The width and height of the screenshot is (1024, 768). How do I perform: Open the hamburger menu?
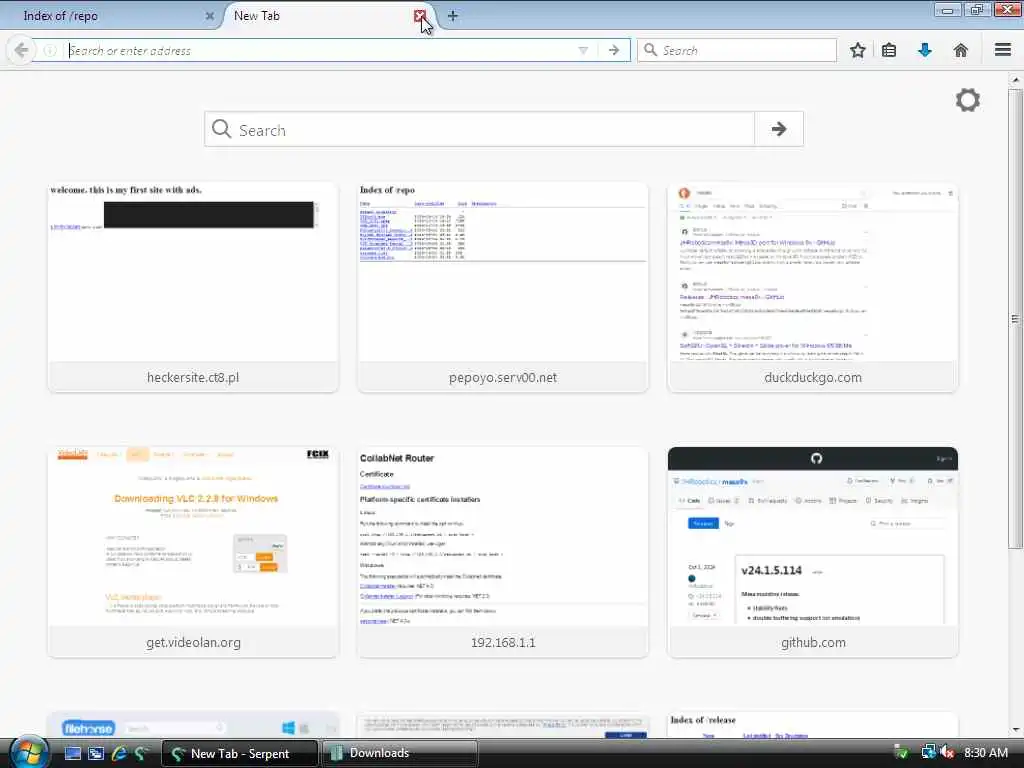[1003, 50]
